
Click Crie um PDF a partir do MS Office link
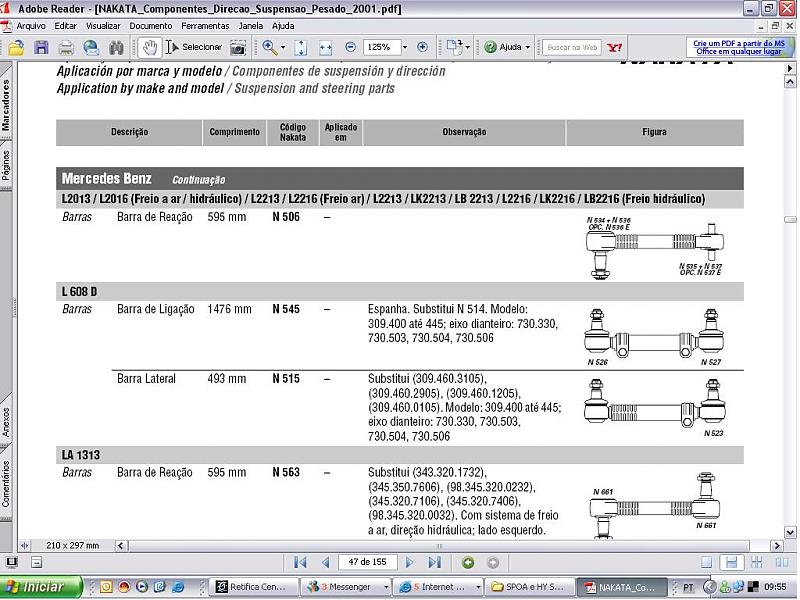(739, 47)
